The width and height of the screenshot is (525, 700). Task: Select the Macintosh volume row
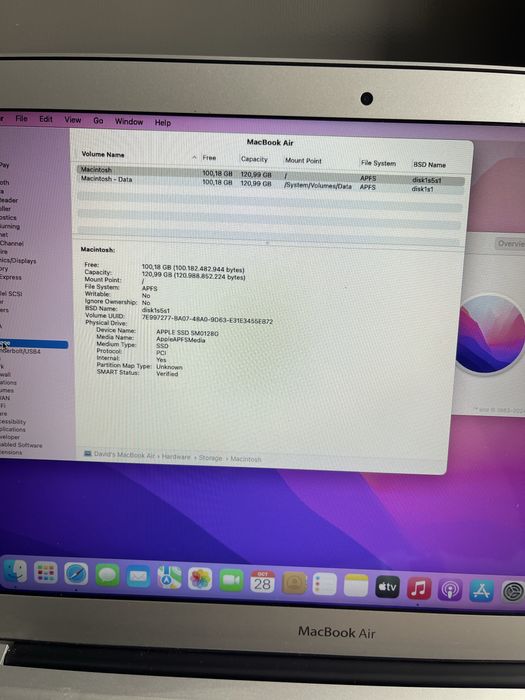coord(271,175)
